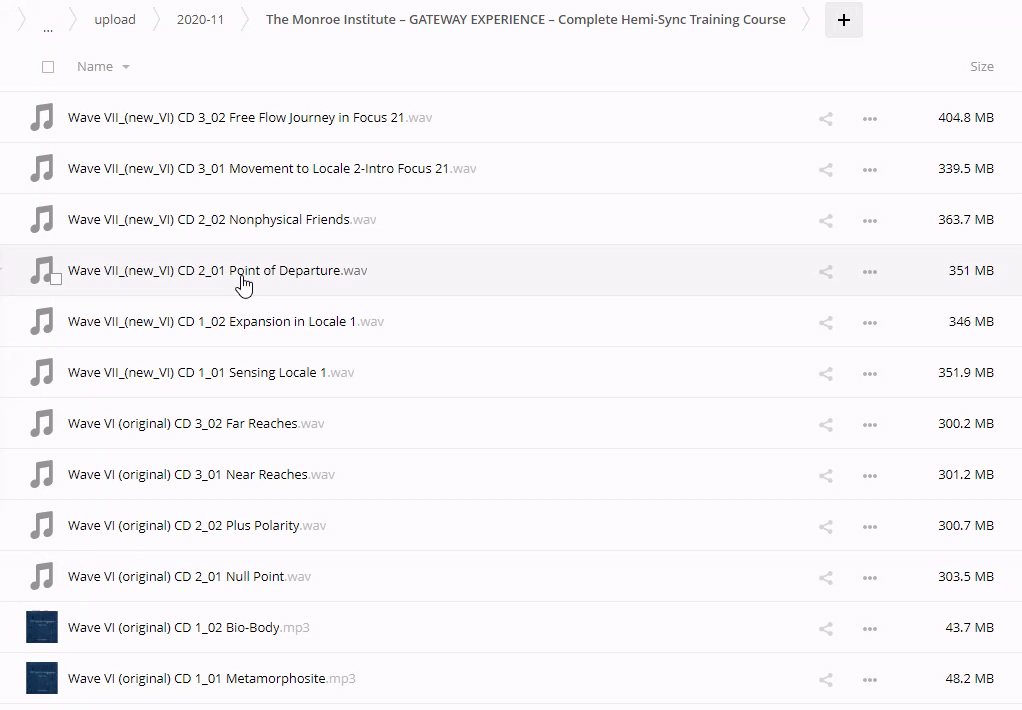
Task: Open more options for Metamorphosite mp3
Action: (869, 679)
